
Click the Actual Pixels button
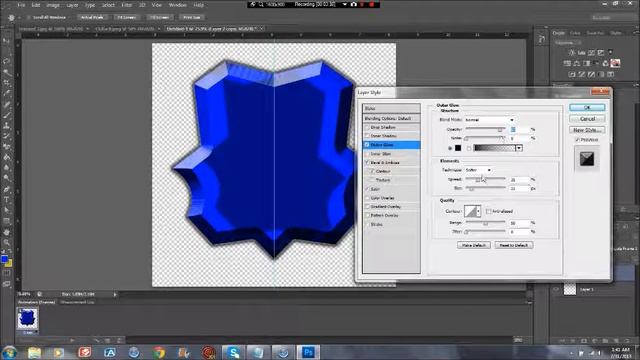92,18
